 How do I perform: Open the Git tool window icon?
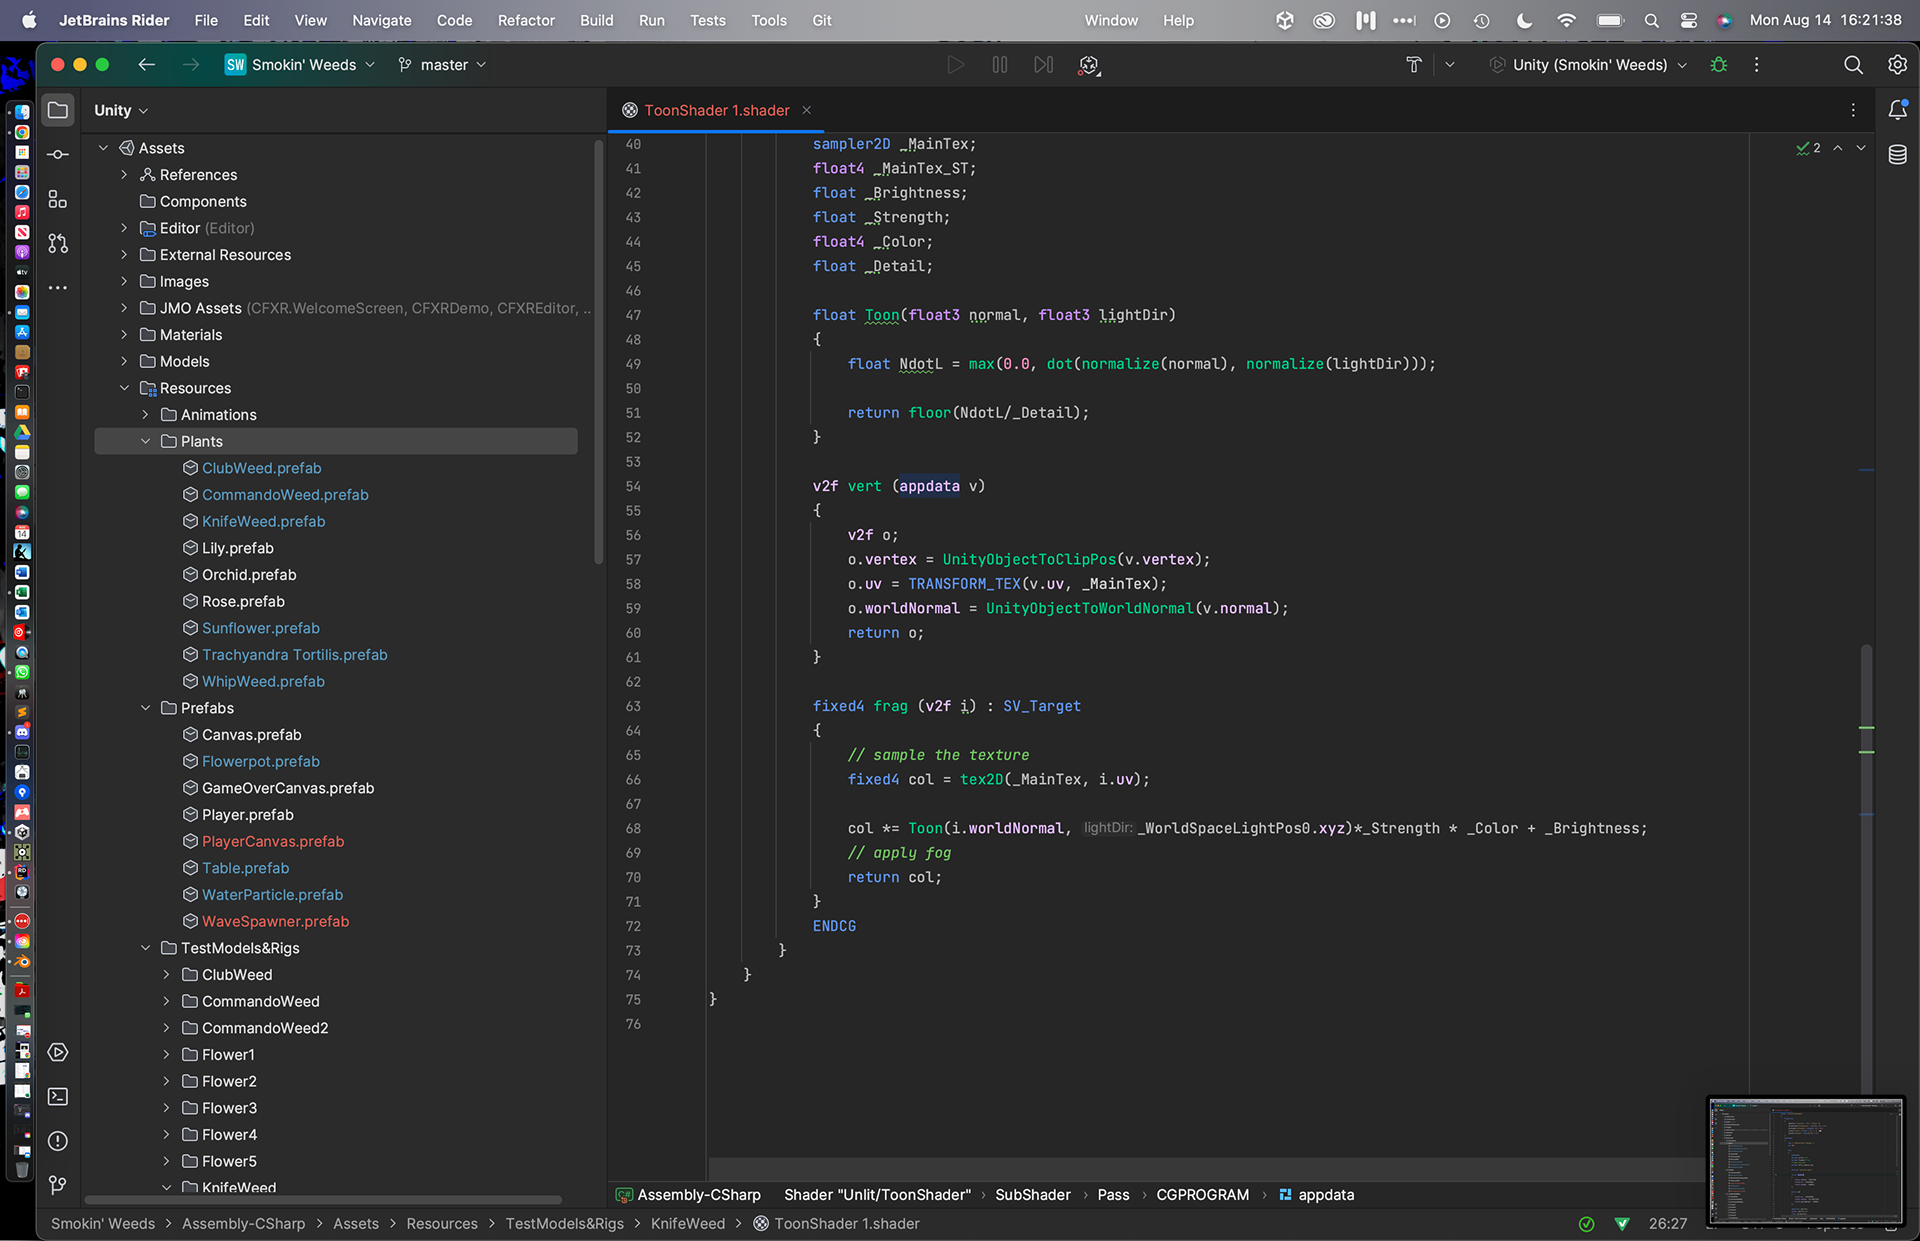click(x=58, y=1185)
